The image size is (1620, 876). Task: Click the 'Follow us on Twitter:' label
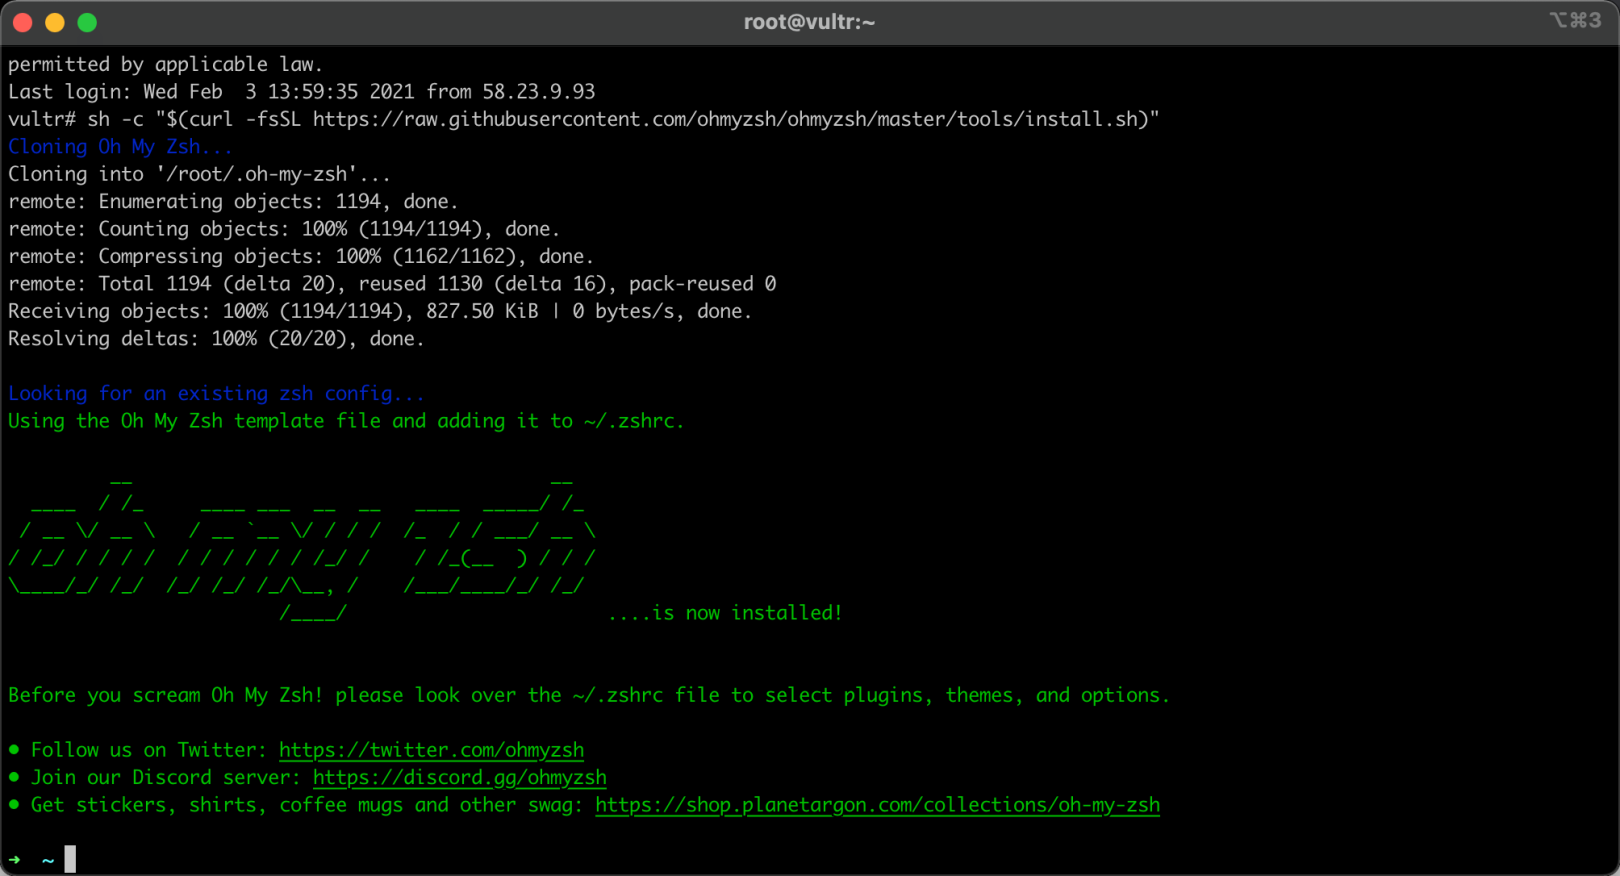point(149,750)
